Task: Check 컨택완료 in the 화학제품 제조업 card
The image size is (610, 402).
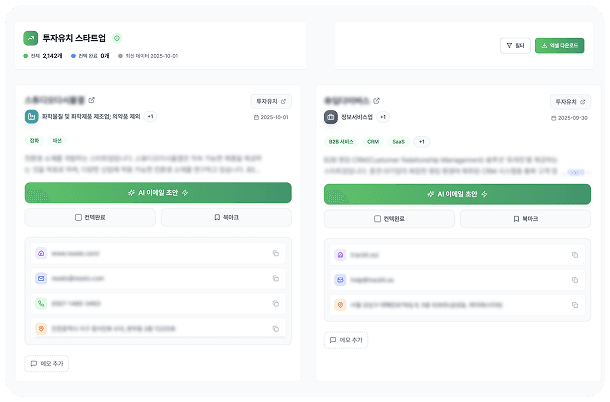Action: (90, 217)
